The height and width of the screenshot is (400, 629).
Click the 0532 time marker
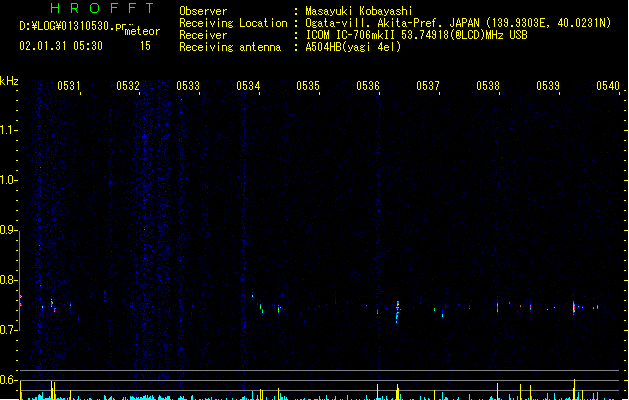pyautogui.click(x=128, y=85)
